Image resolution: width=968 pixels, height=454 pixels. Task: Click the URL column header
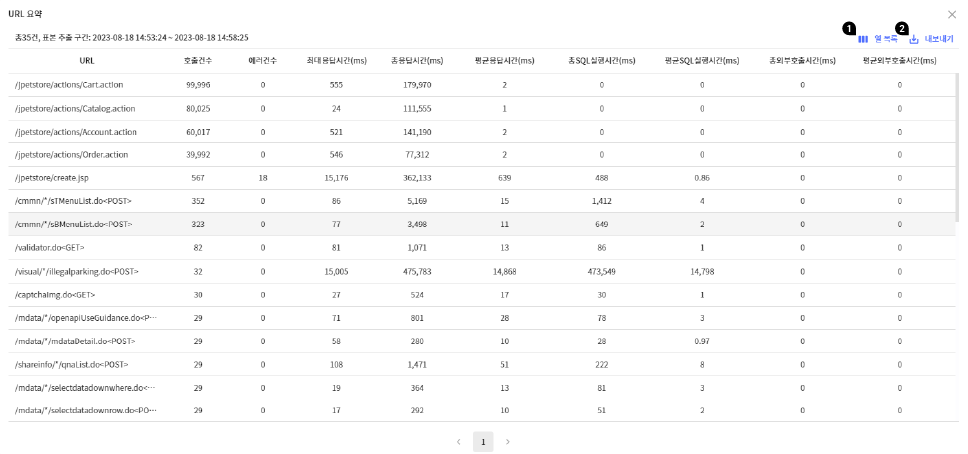point(87,61)
